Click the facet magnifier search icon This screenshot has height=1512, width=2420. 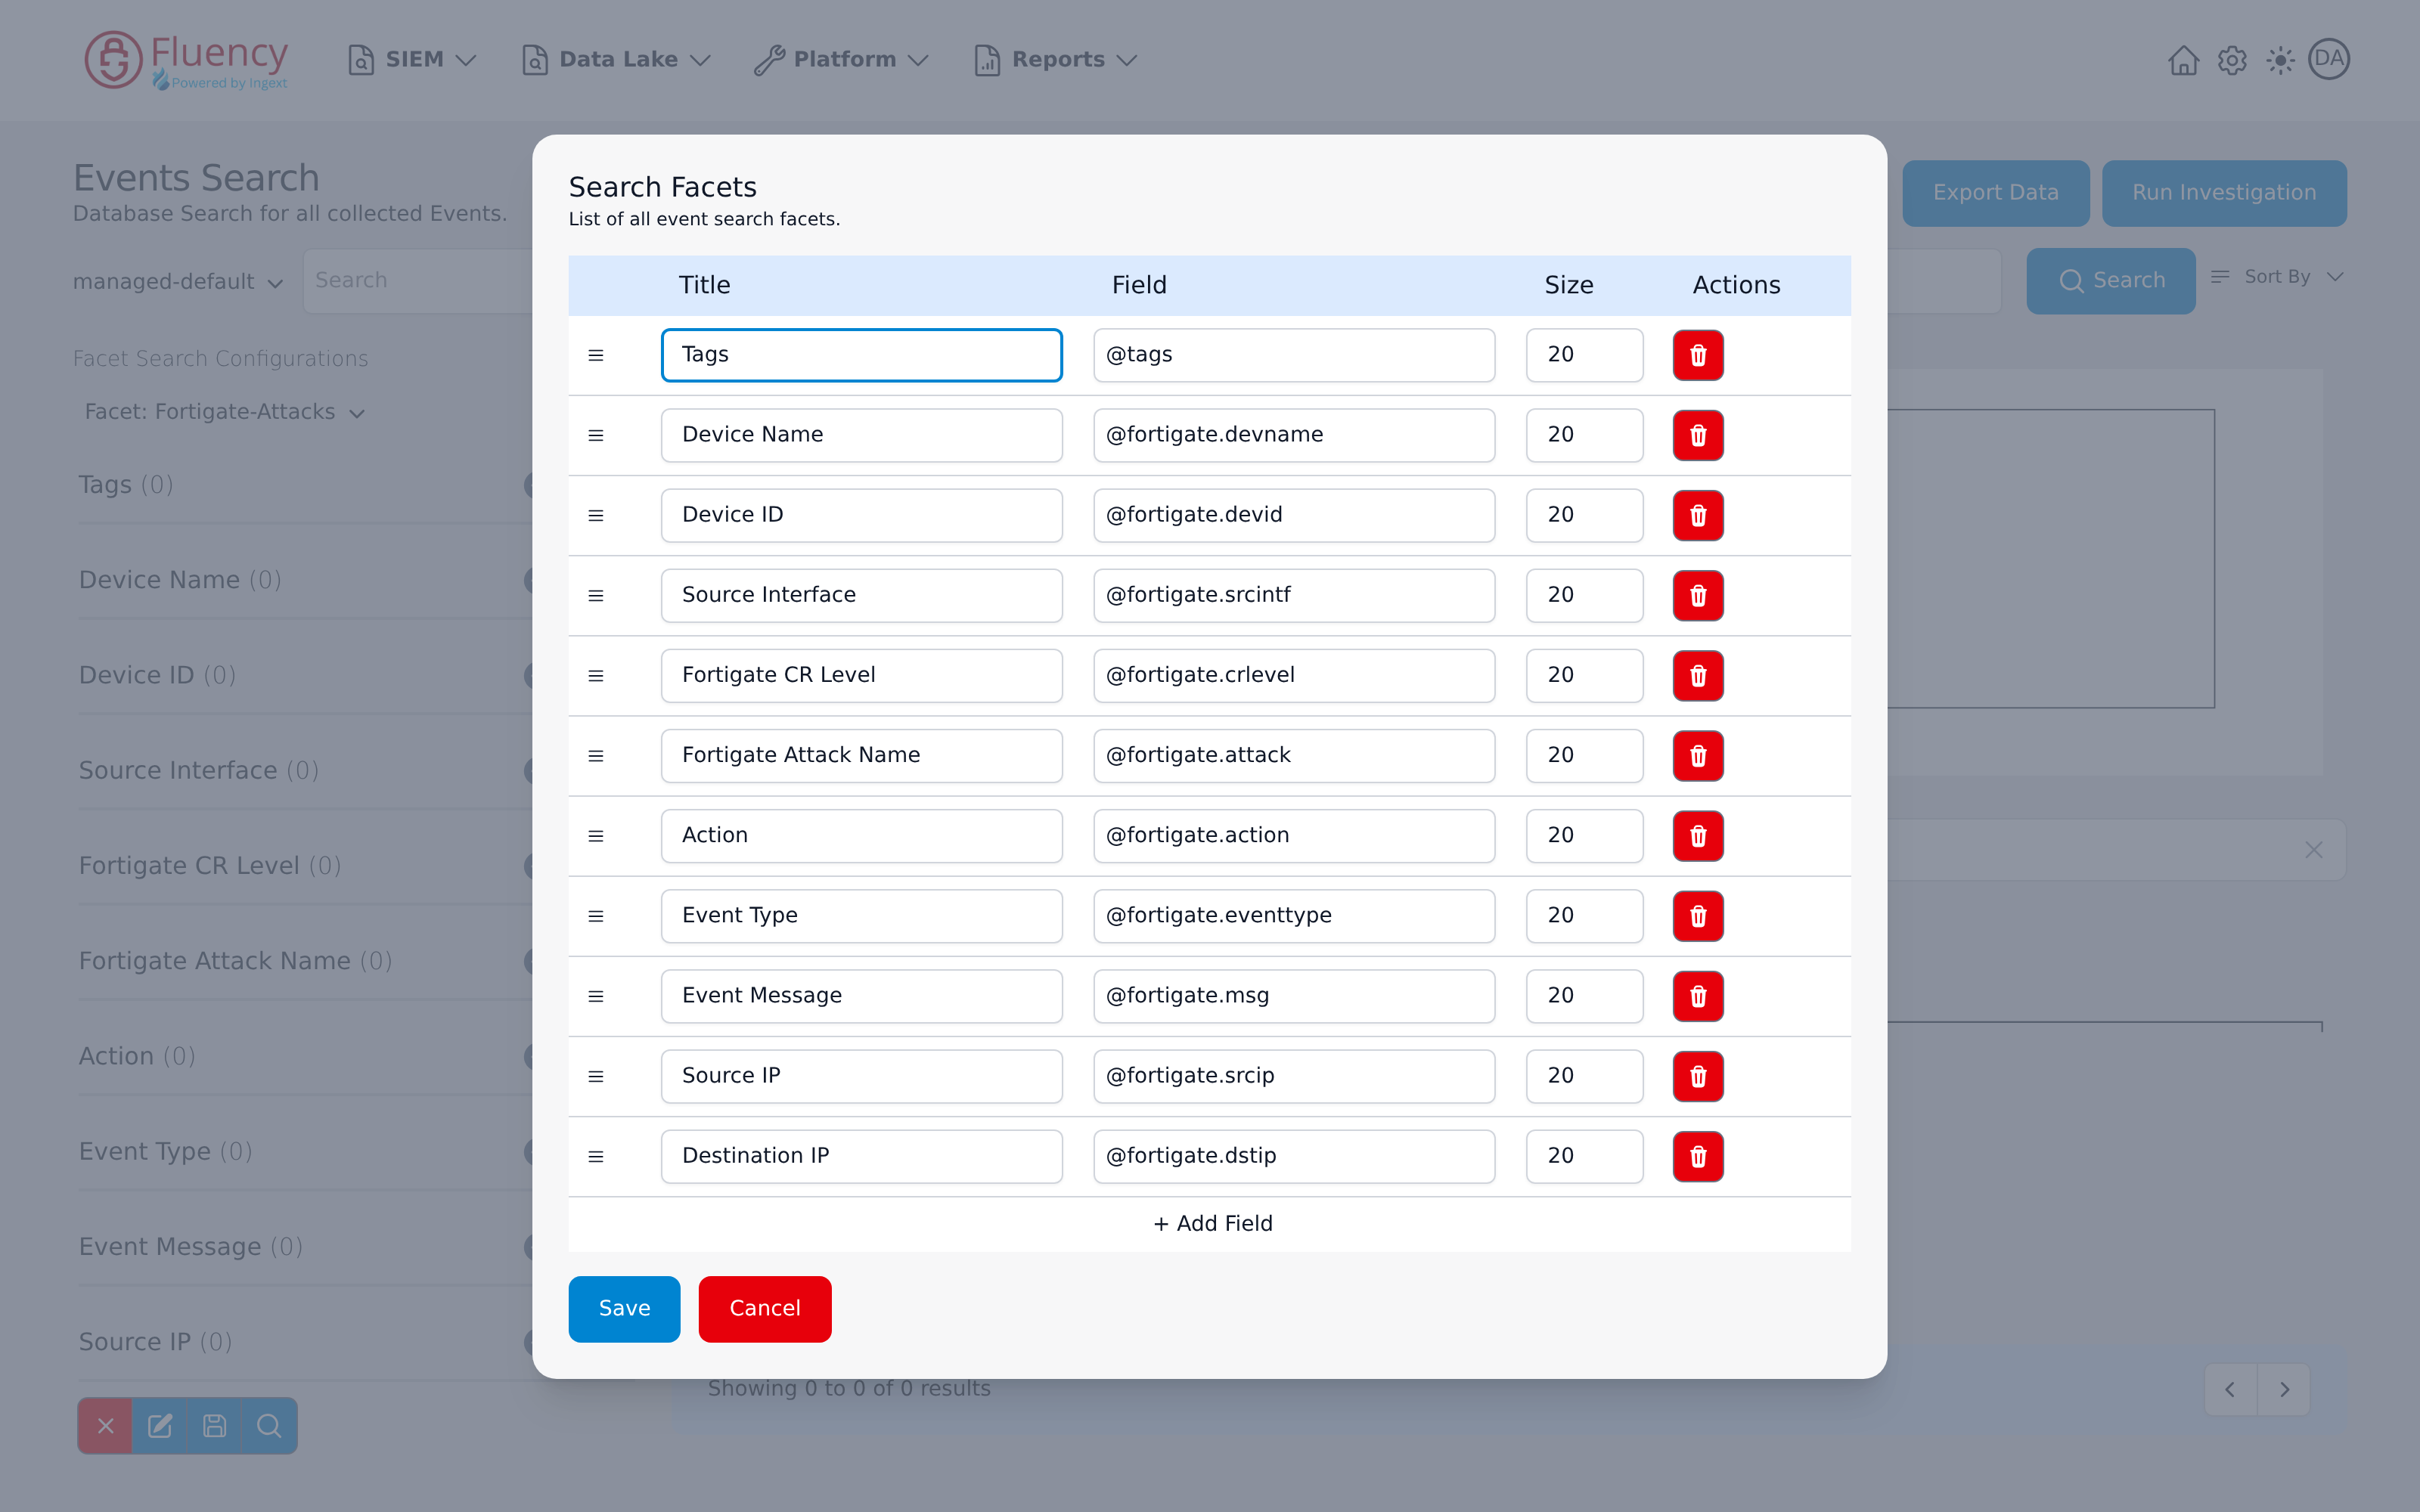[x=269, y=1425]
